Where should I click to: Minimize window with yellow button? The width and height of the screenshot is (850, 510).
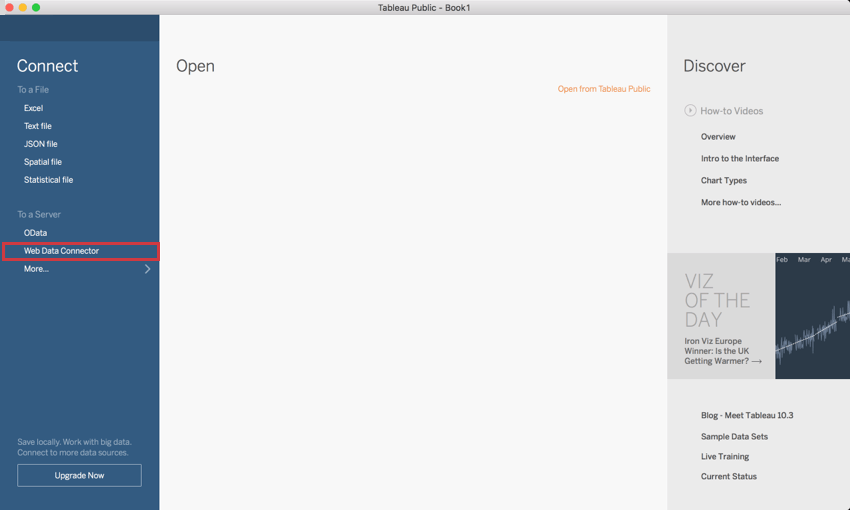(22, 7)
